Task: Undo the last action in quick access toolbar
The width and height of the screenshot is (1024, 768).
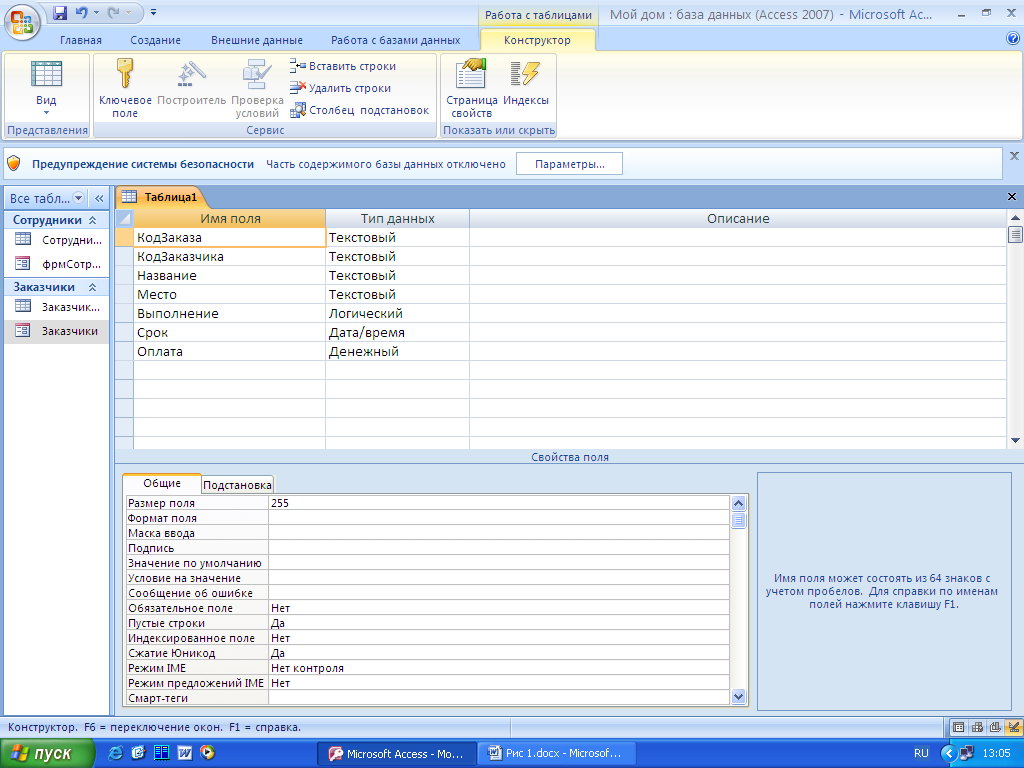Action: pyautogui.click(x=82, y=12)
